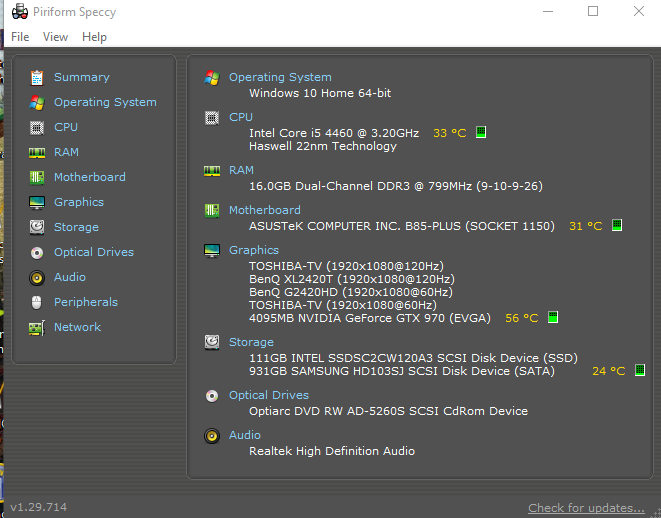The image size is (661, 518).
Task: Click the Windows flag icon beside Operating System heading
Action: point(212,78)
